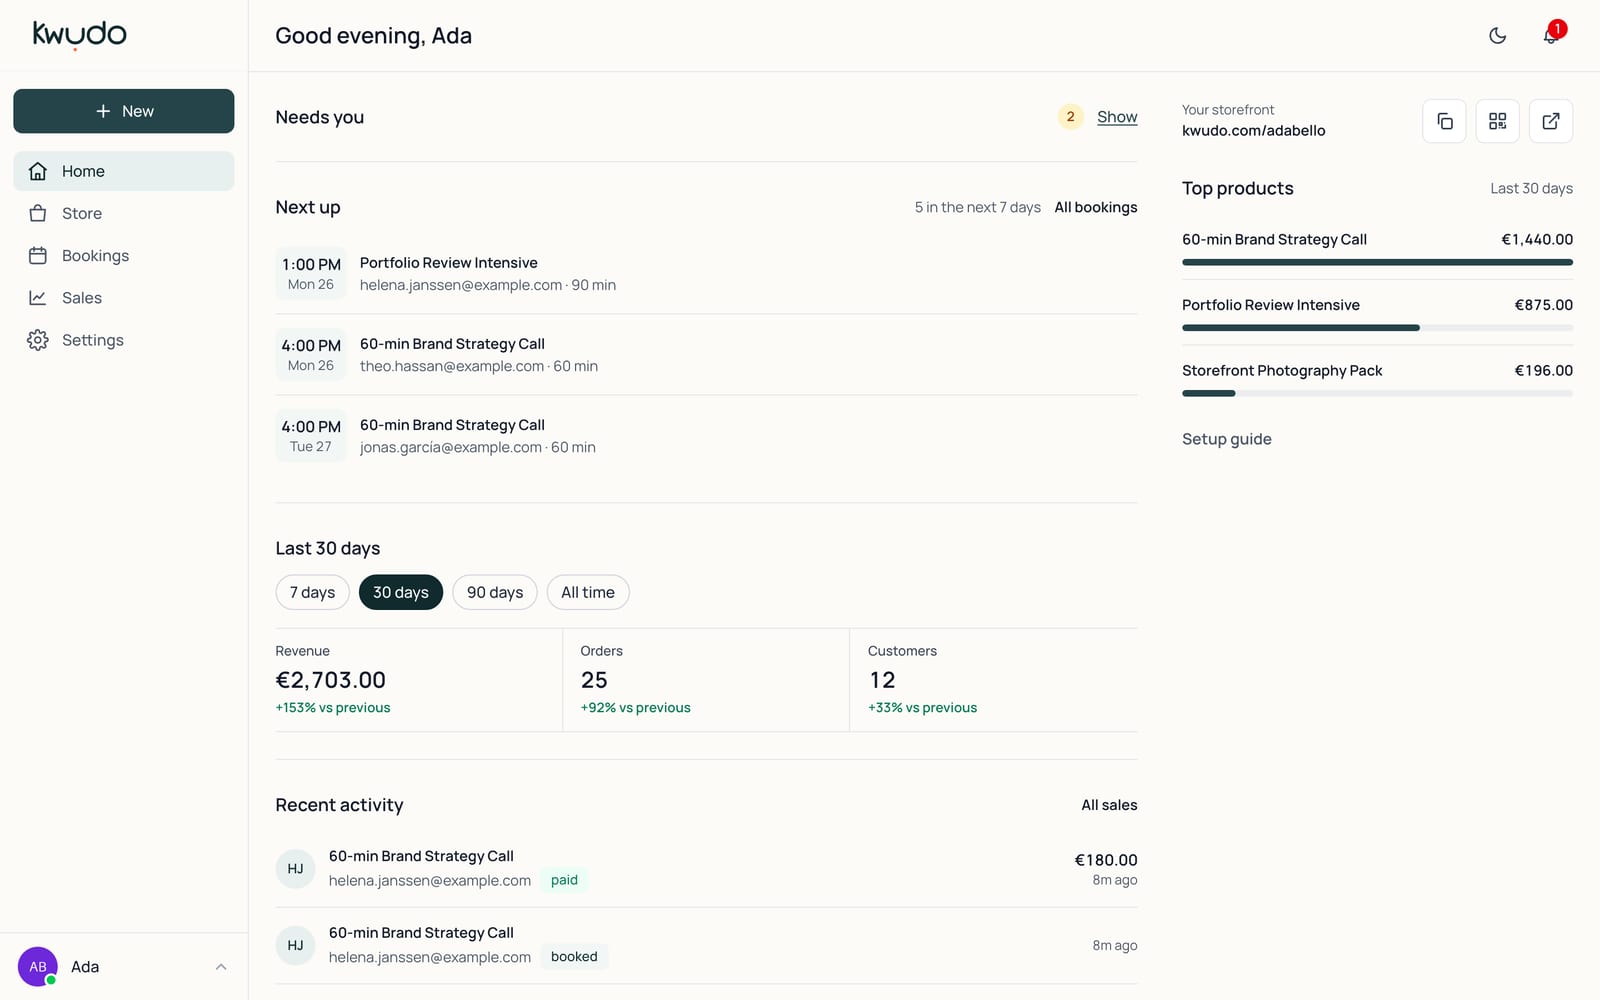This screenshot has width=1600, height=1000.
Task: Click the 60-min Brand Strategy Call progress bar
Action: (1377, 262)
